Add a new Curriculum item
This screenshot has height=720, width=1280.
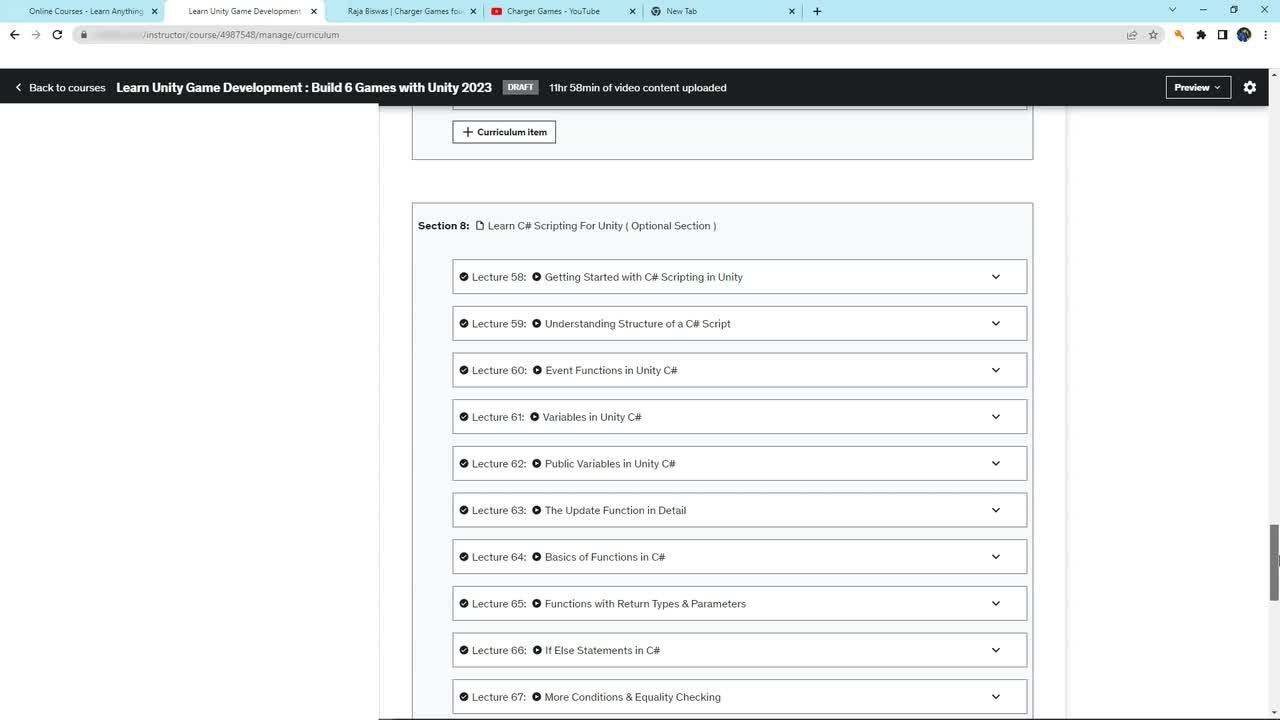[x=504, y=132]
